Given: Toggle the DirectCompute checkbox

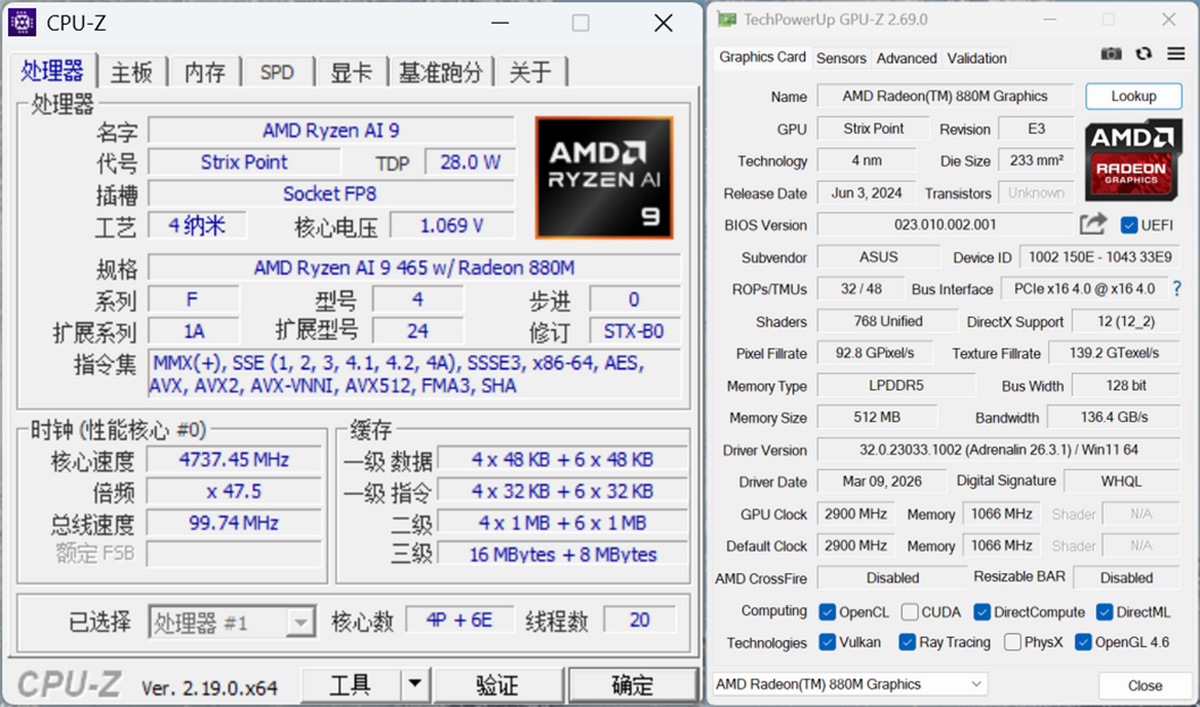Looking at the screenshot, I should tap(982, 612).
